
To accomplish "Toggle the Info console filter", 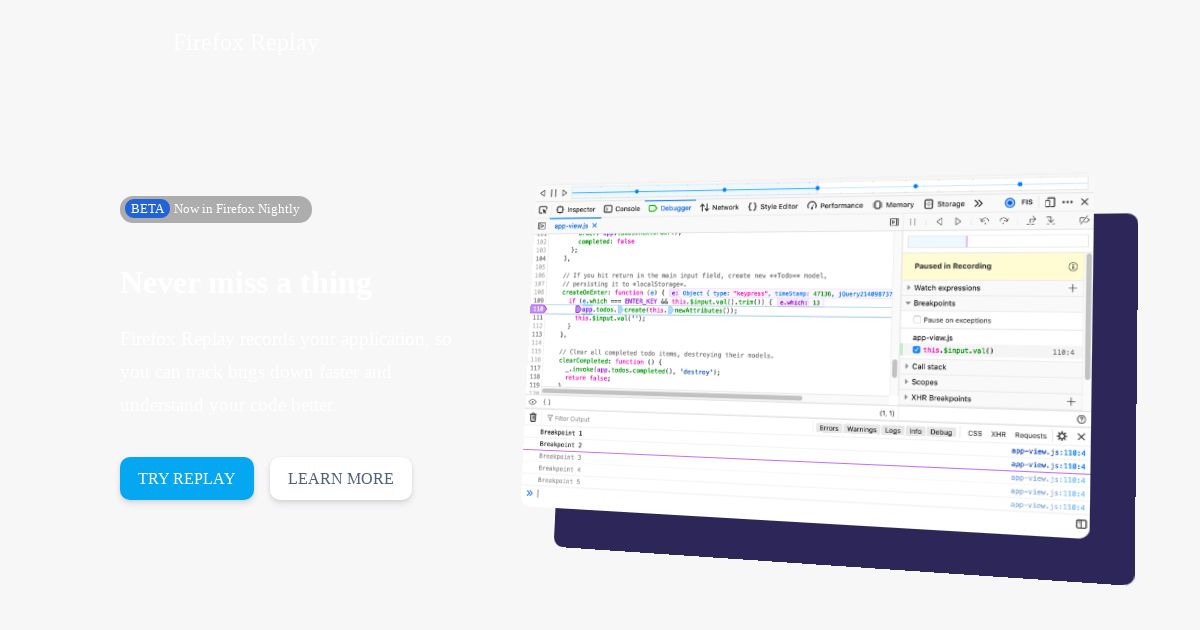I will pos(915,431).
